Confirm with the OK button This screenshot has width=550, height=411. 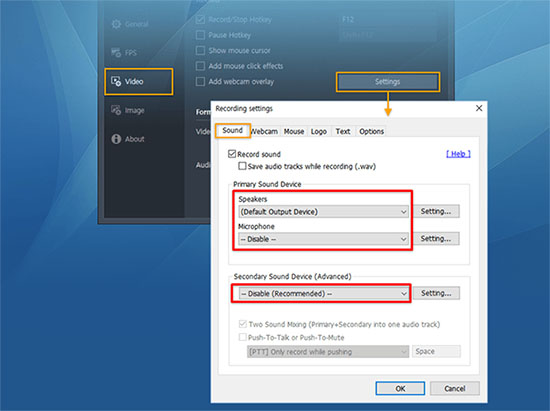[400, 389]
